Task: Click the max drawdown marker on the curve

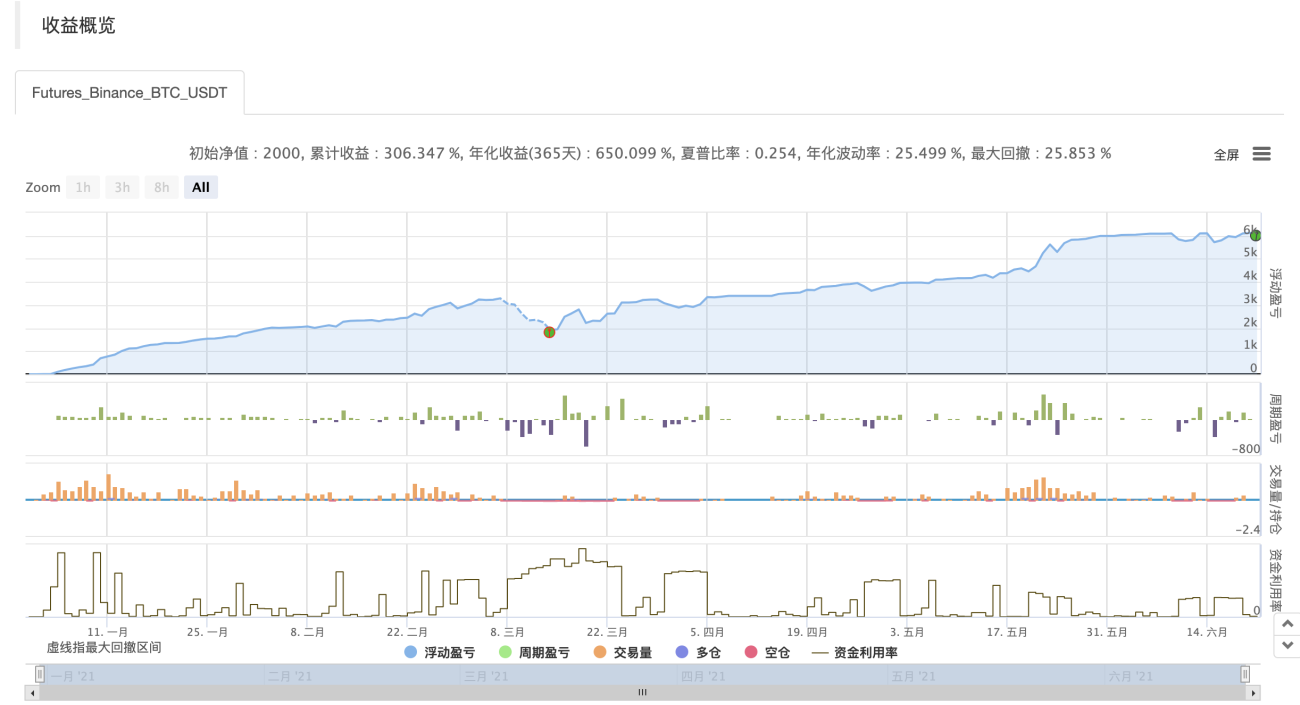Action: (549, 332)
